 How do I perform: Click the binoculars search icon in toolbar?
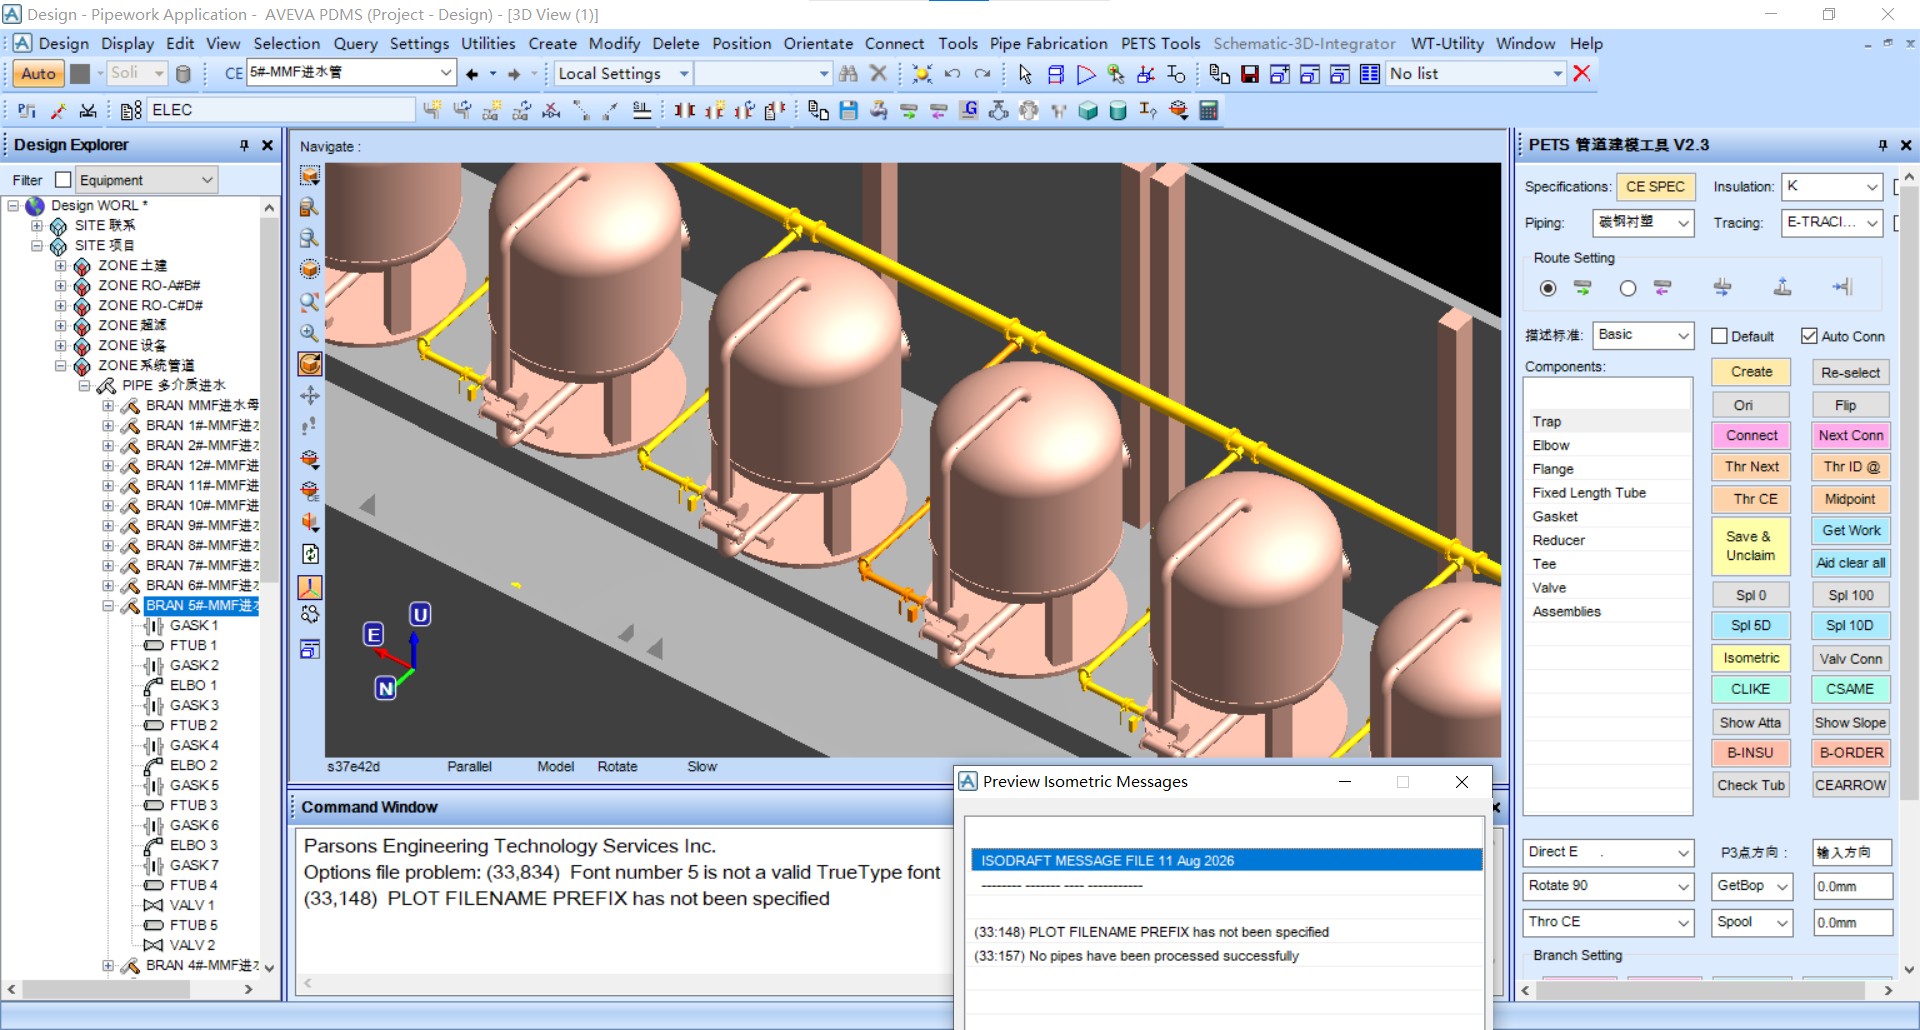point(848,74)
